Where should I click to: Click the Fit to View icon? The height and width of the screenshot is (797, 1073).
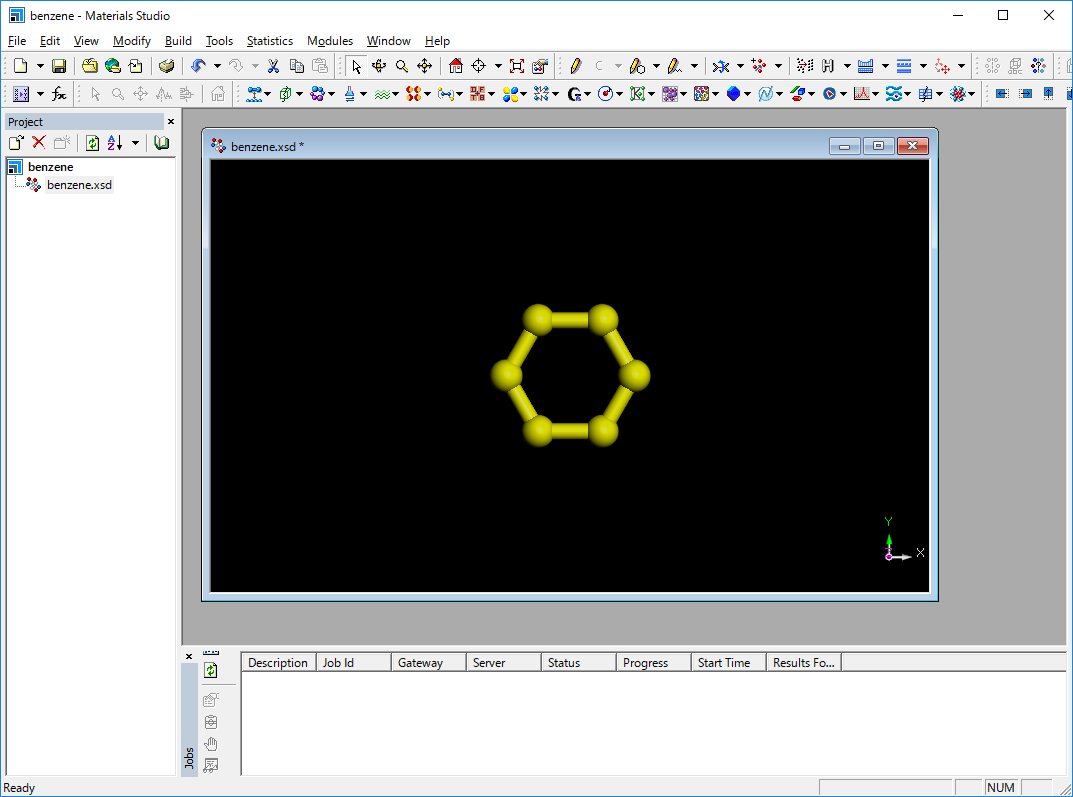click(x=516, y=66)
